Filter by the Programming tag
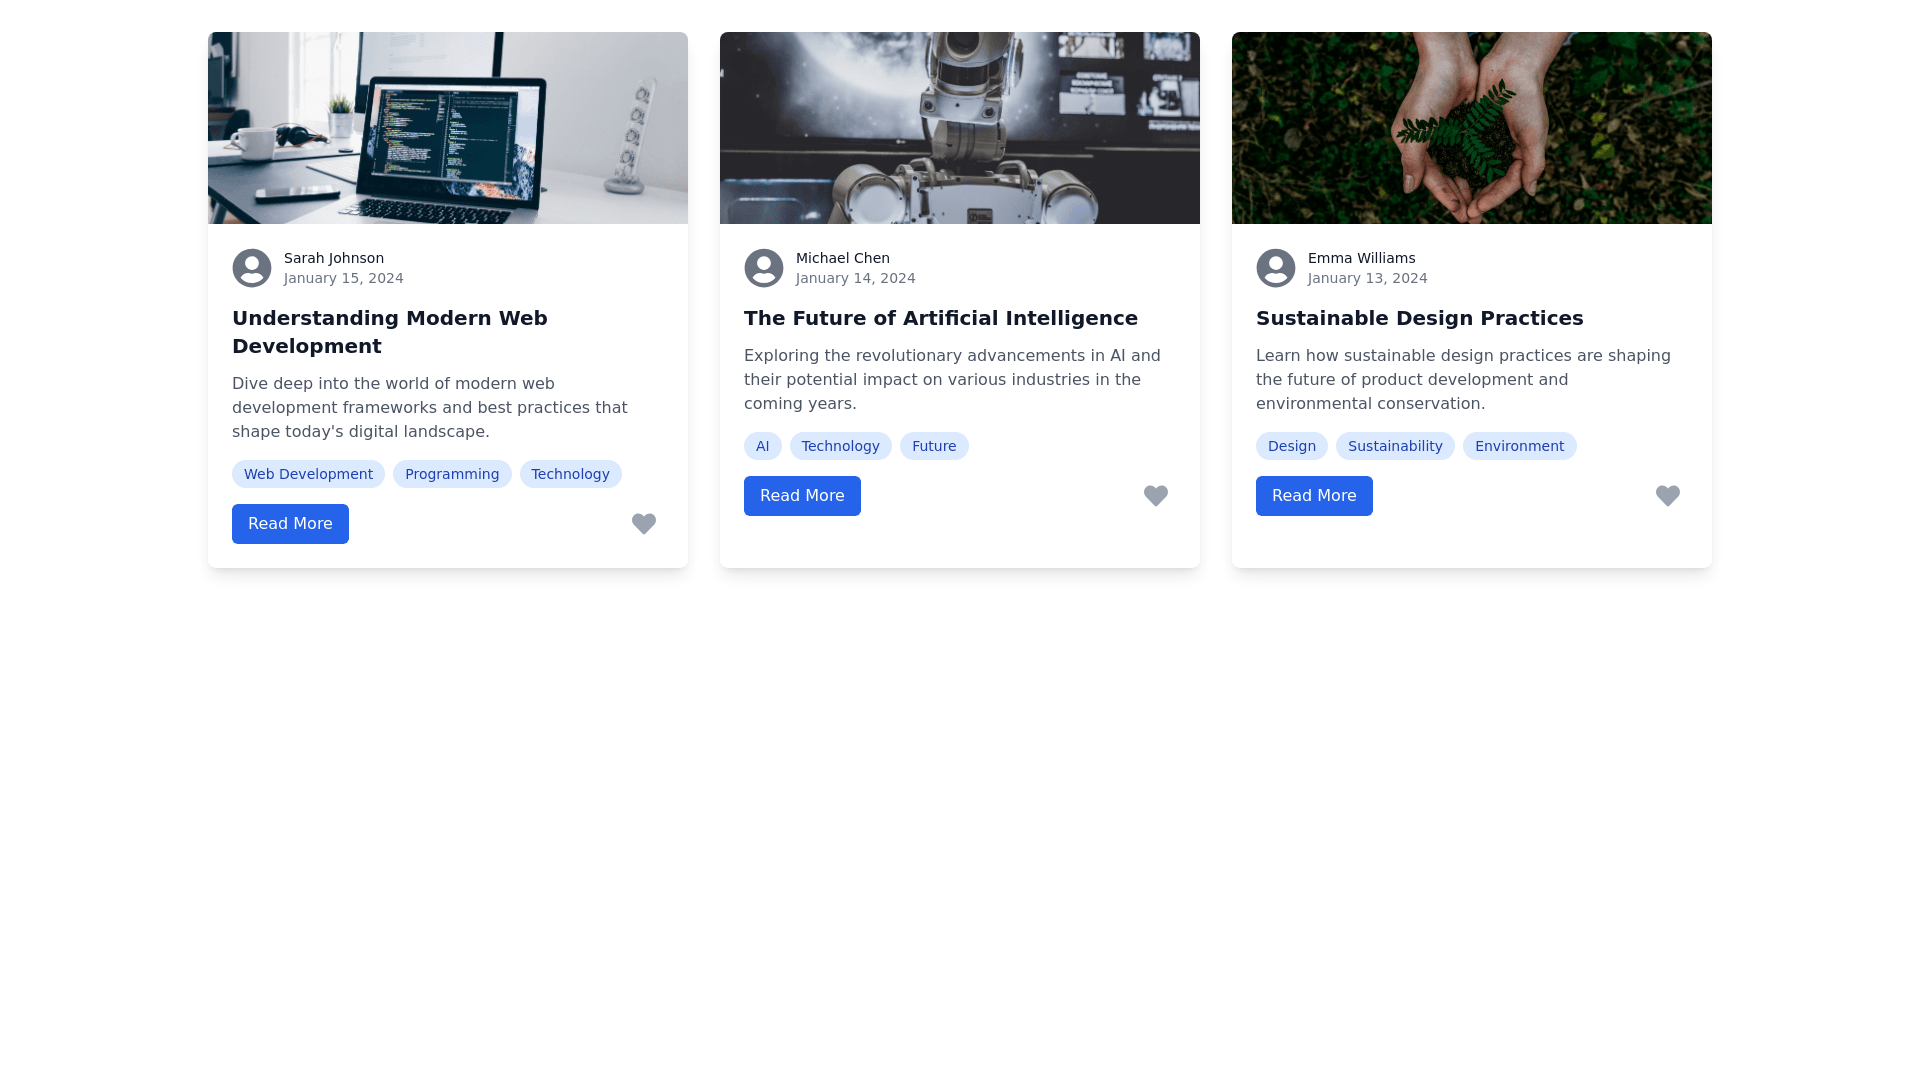Screen dimensions: 1920x1080 (x=452, y=474)
